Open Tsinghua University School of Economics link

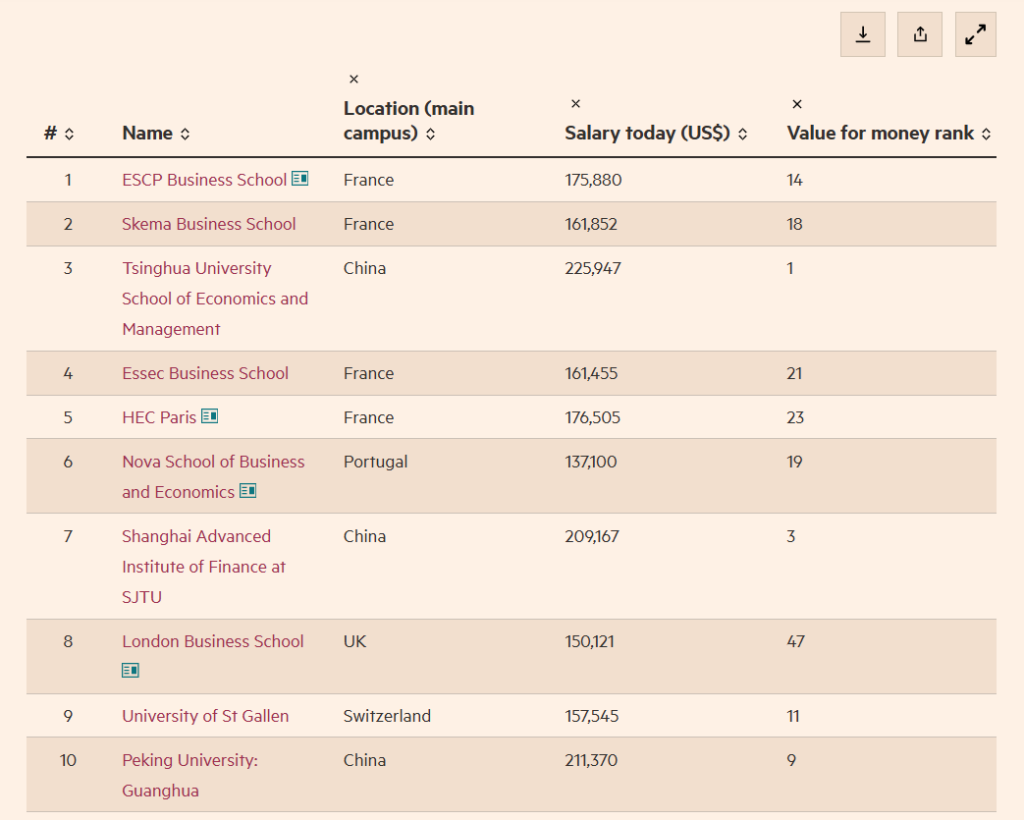click(215, 298)
